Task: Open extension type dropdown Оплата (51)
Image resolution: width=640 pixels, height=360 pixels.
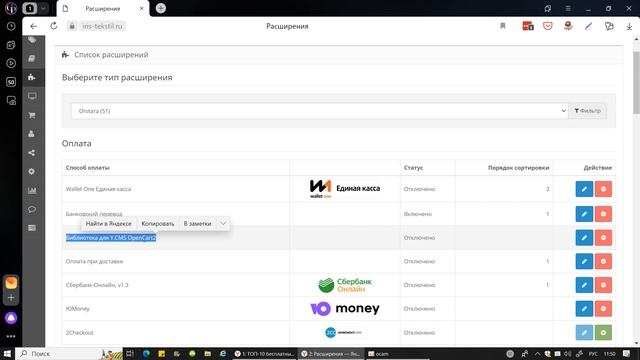Action: [320, 111]
